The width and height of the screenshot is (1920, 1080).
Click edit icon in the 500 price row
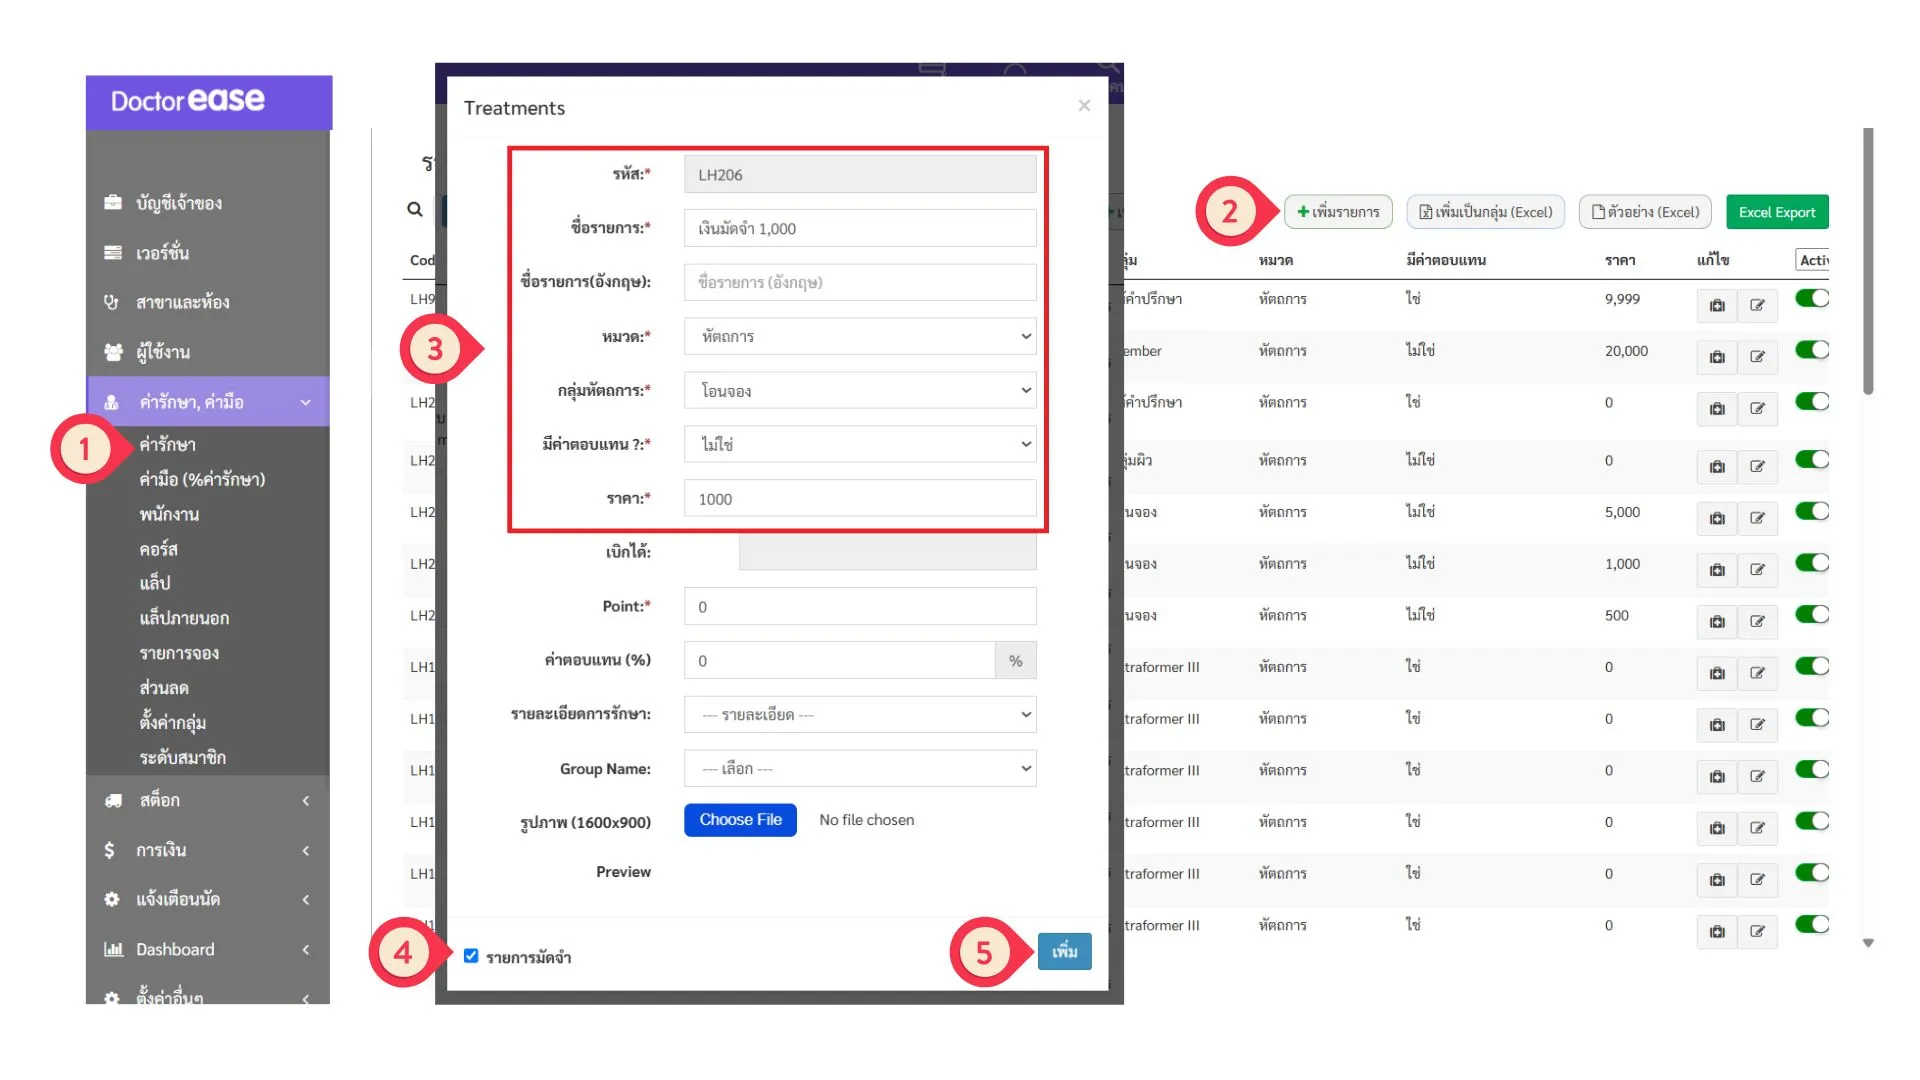1757,622
